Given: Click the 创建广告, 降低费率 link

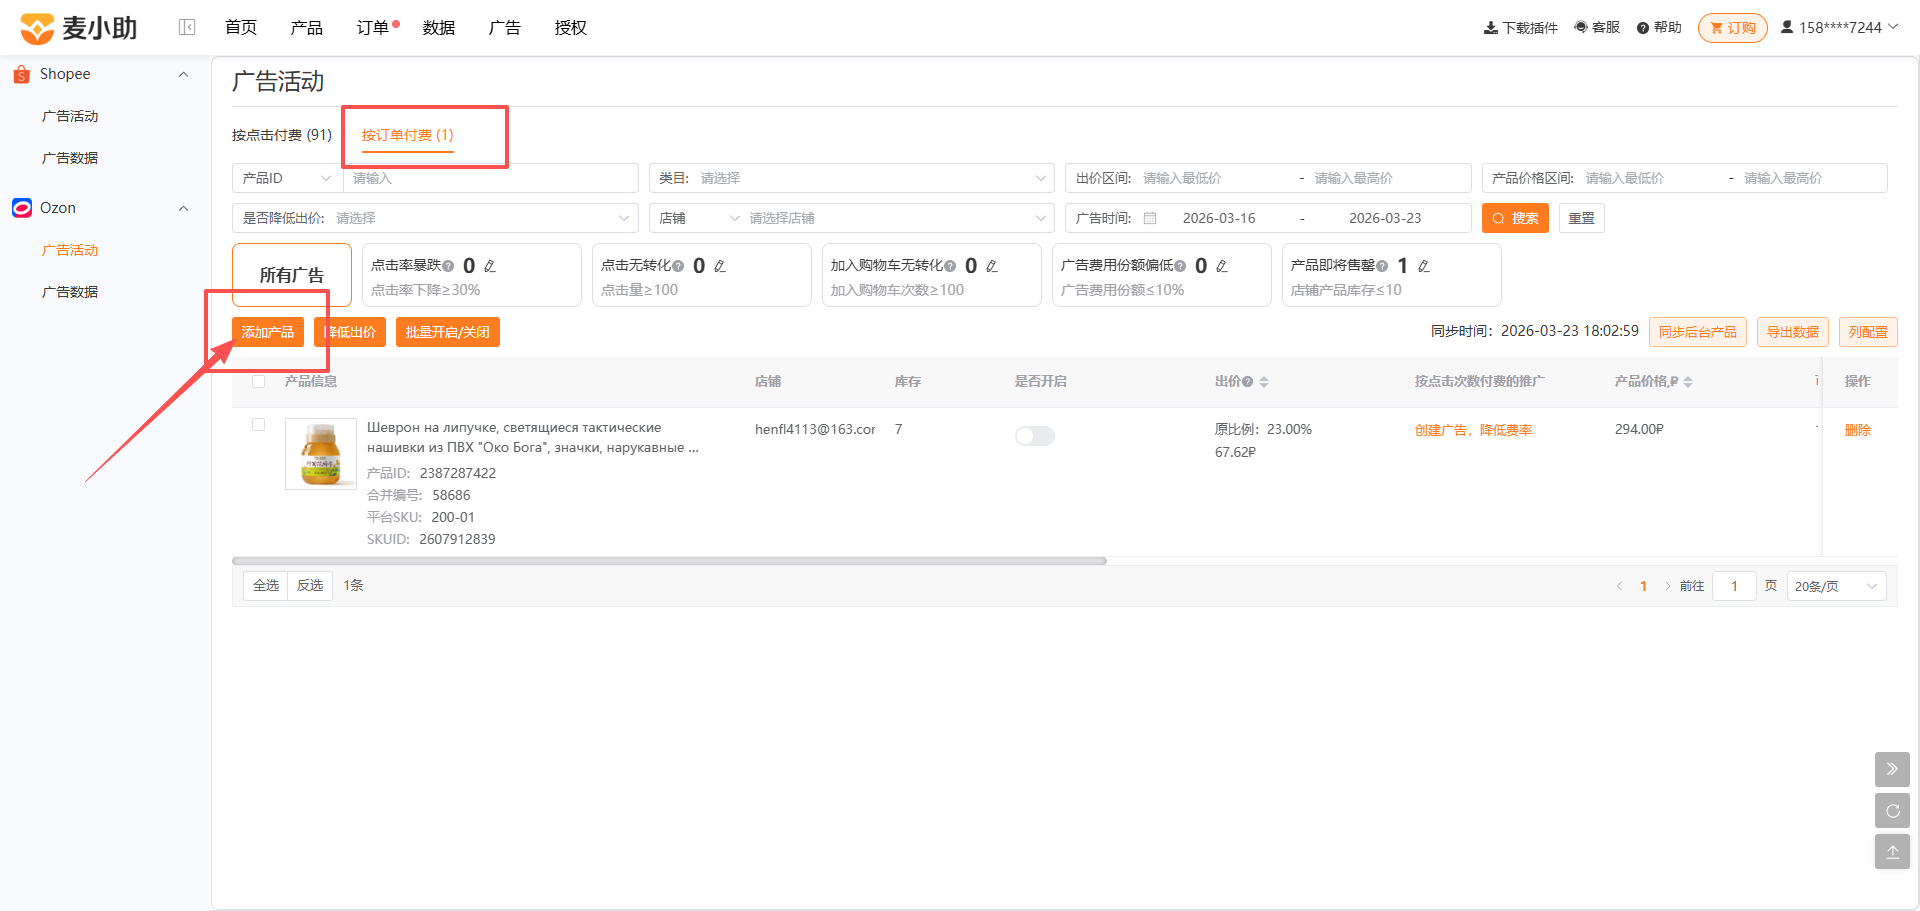Looking at the screenshot, I should [1473, 430].
